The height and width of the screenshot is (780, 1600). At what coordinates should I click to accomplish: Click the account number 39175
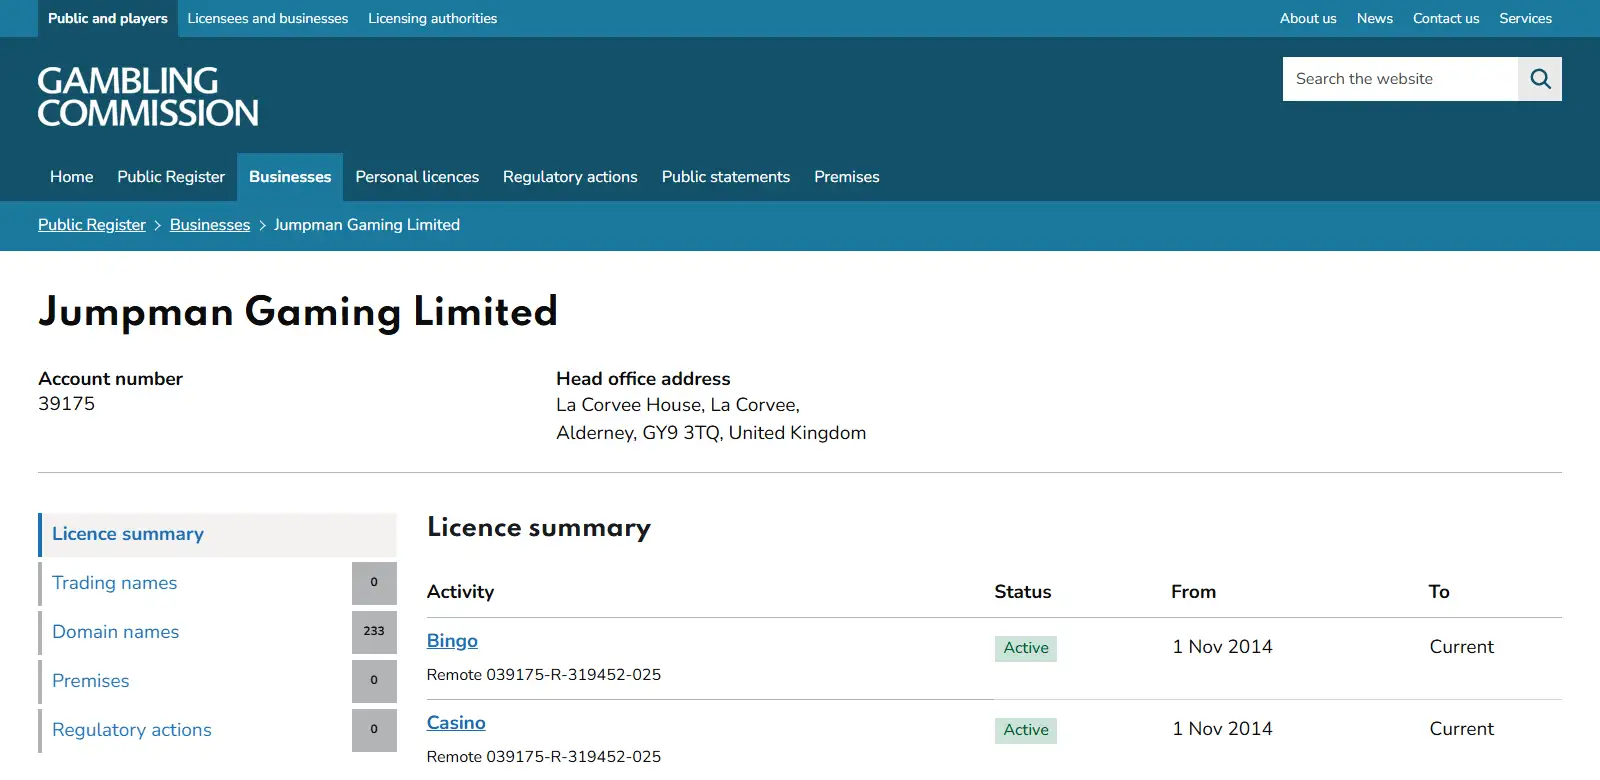point(67,404)
